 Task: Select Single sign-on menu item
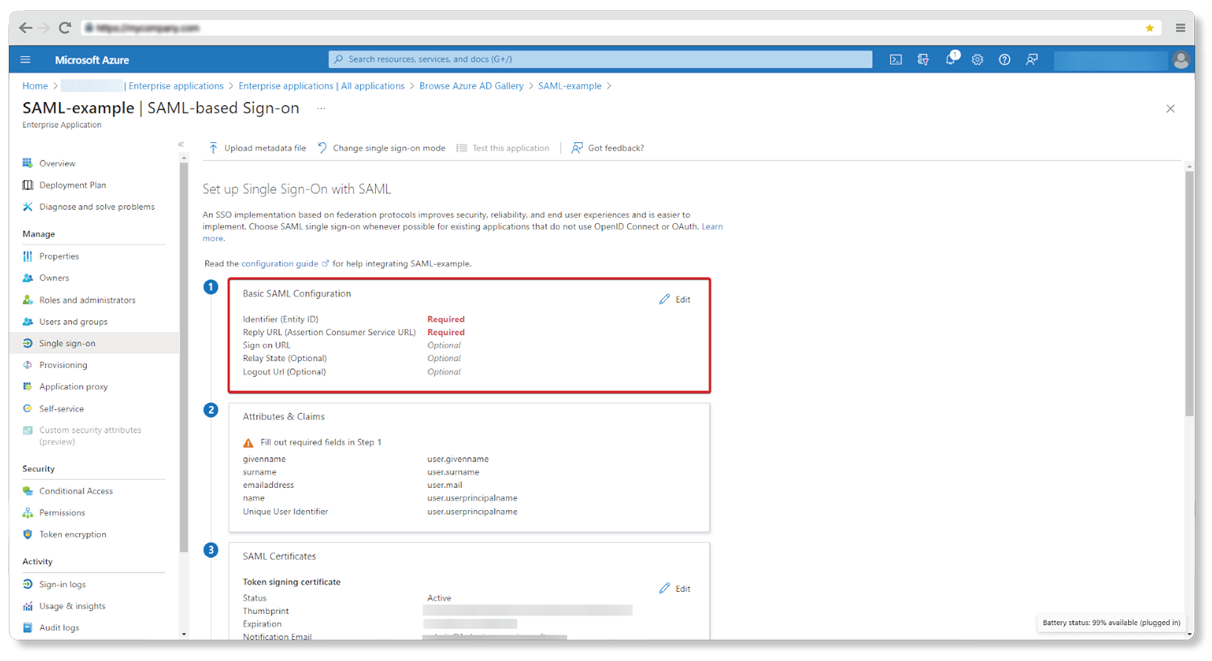point(96,343)
